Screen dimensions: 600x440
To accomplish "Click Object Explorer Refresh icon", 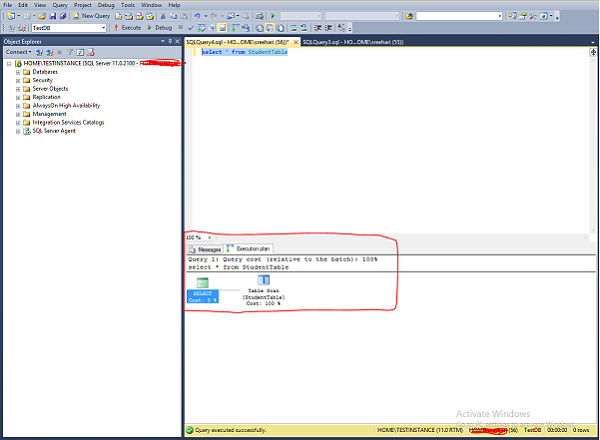I will [80, 52].
